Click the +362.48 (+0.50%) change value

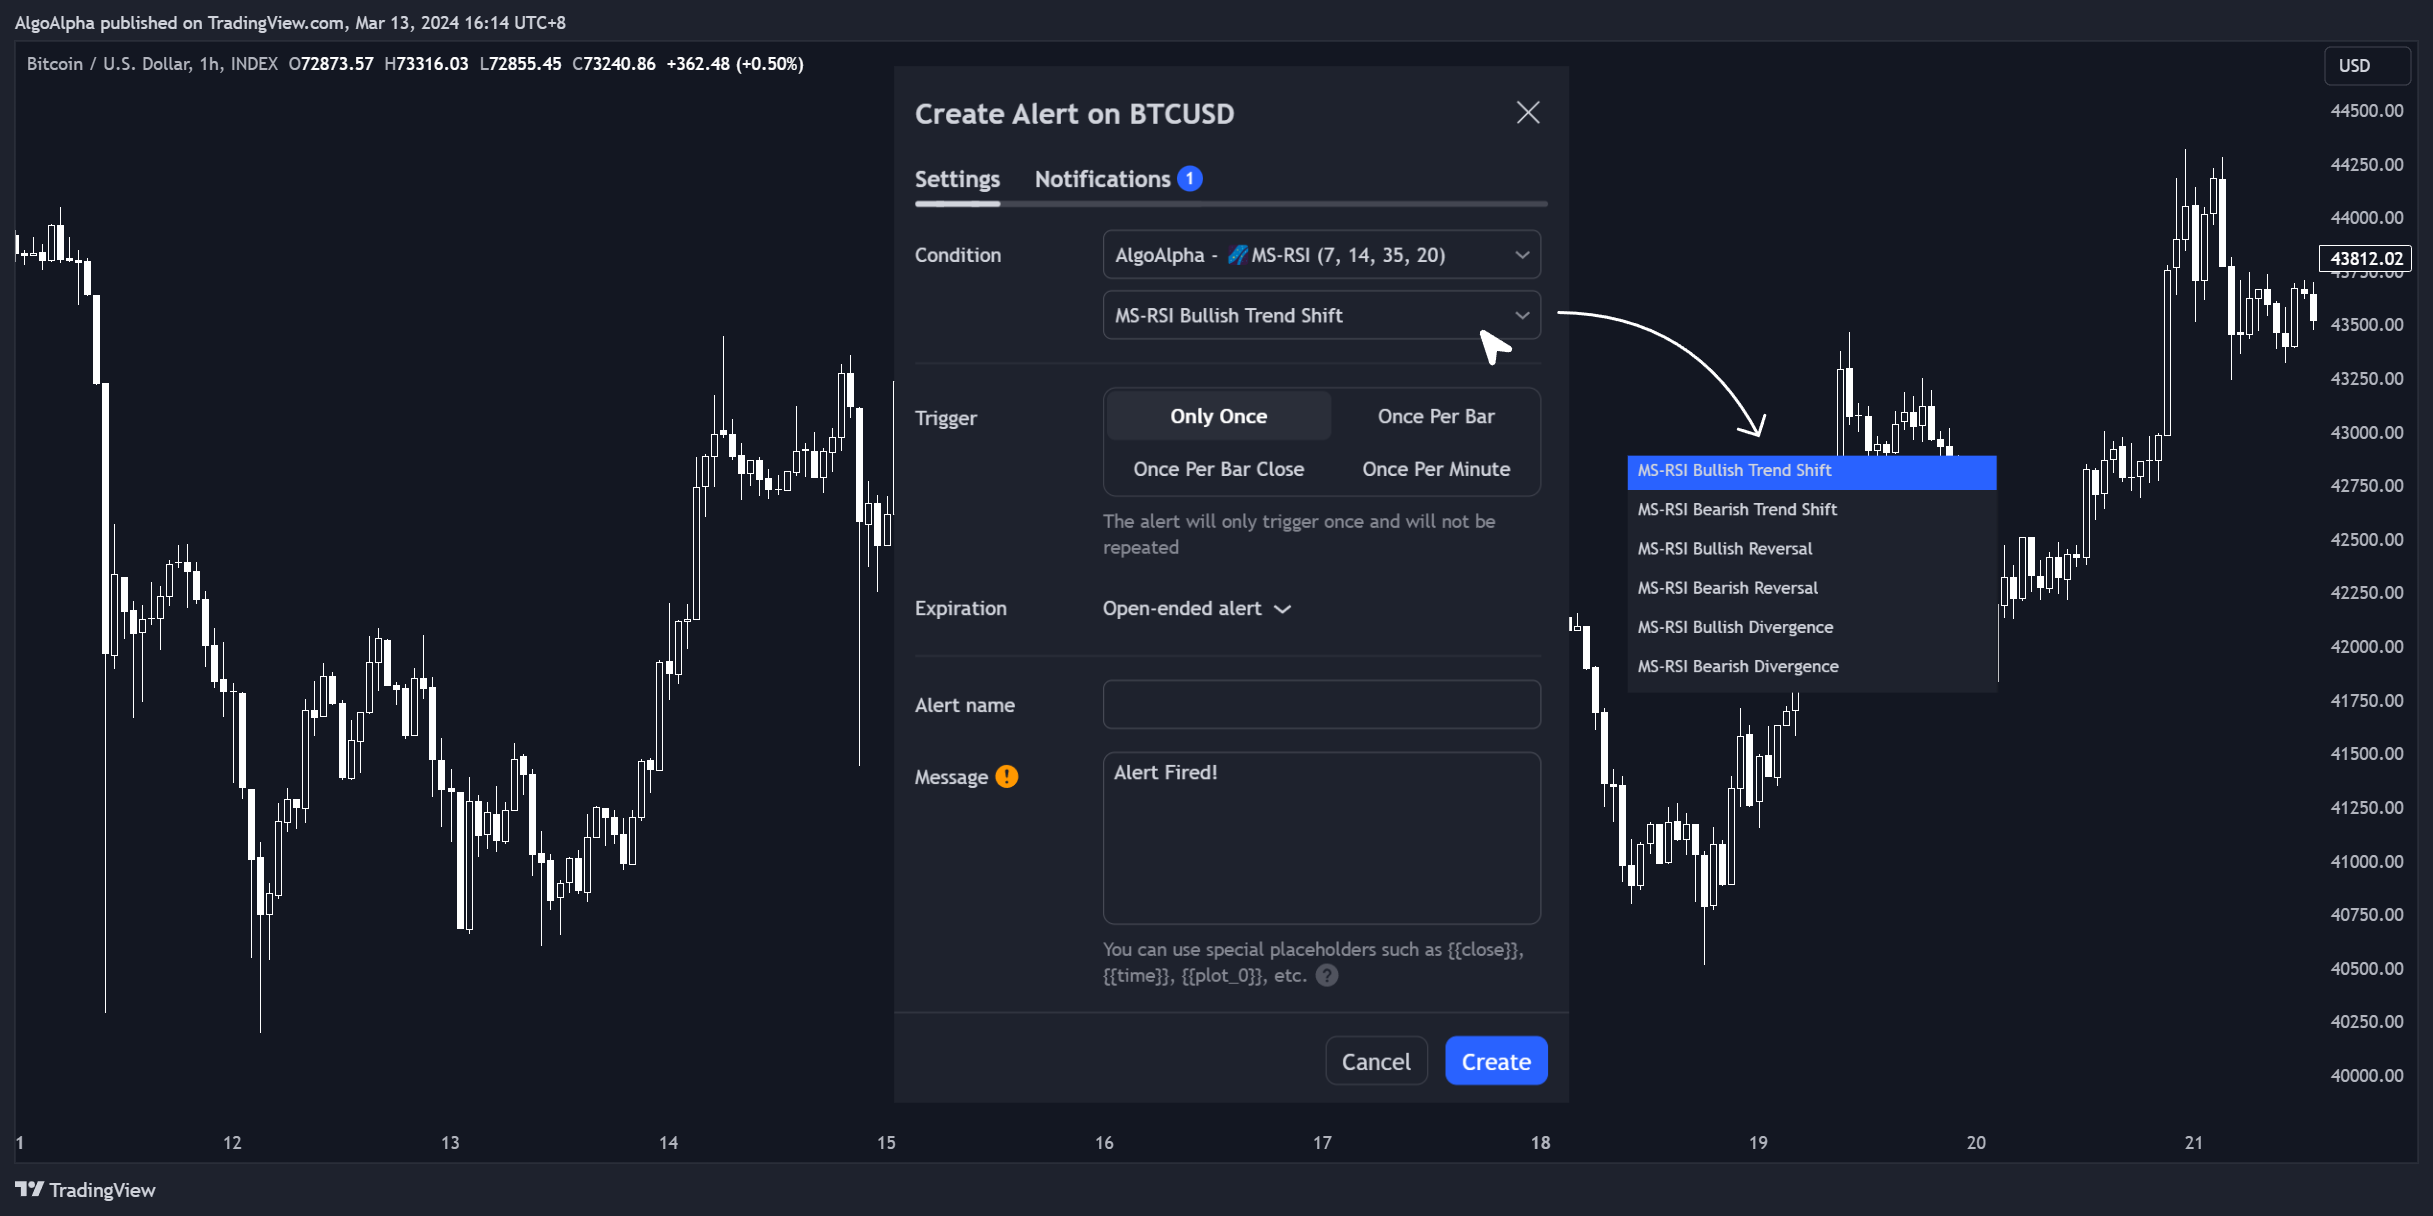(735, 64)
